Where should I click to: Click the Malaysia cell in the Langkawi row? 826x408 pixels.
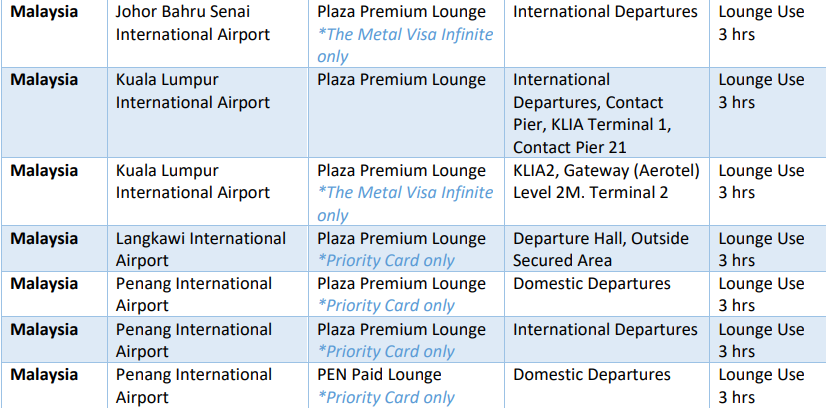pos(54,248)
